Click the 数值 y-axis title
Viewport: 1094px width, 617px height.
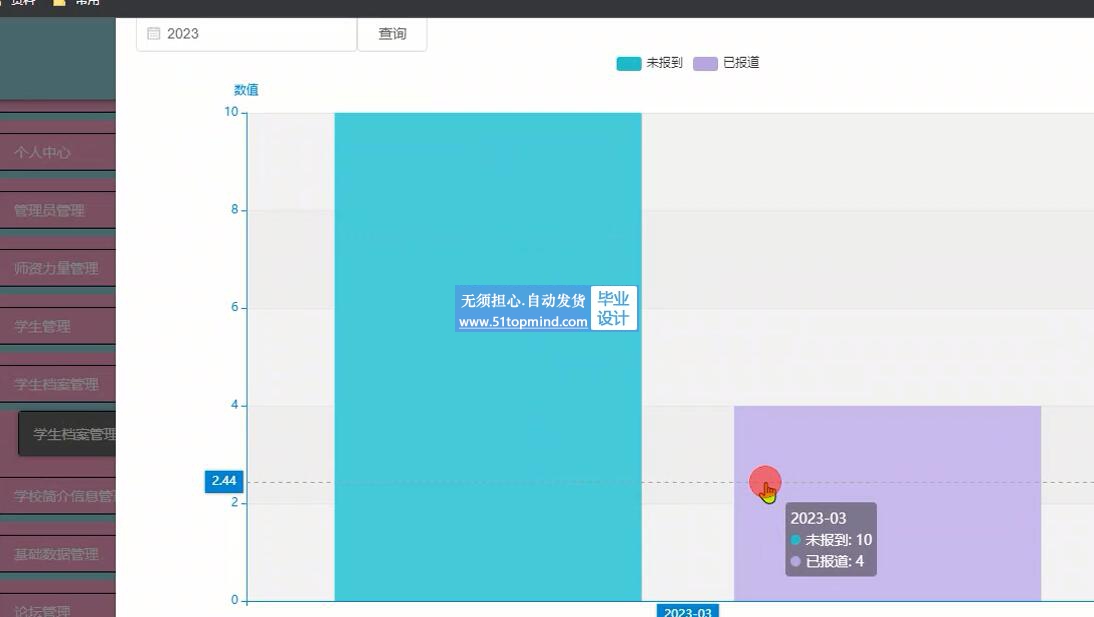246,89
